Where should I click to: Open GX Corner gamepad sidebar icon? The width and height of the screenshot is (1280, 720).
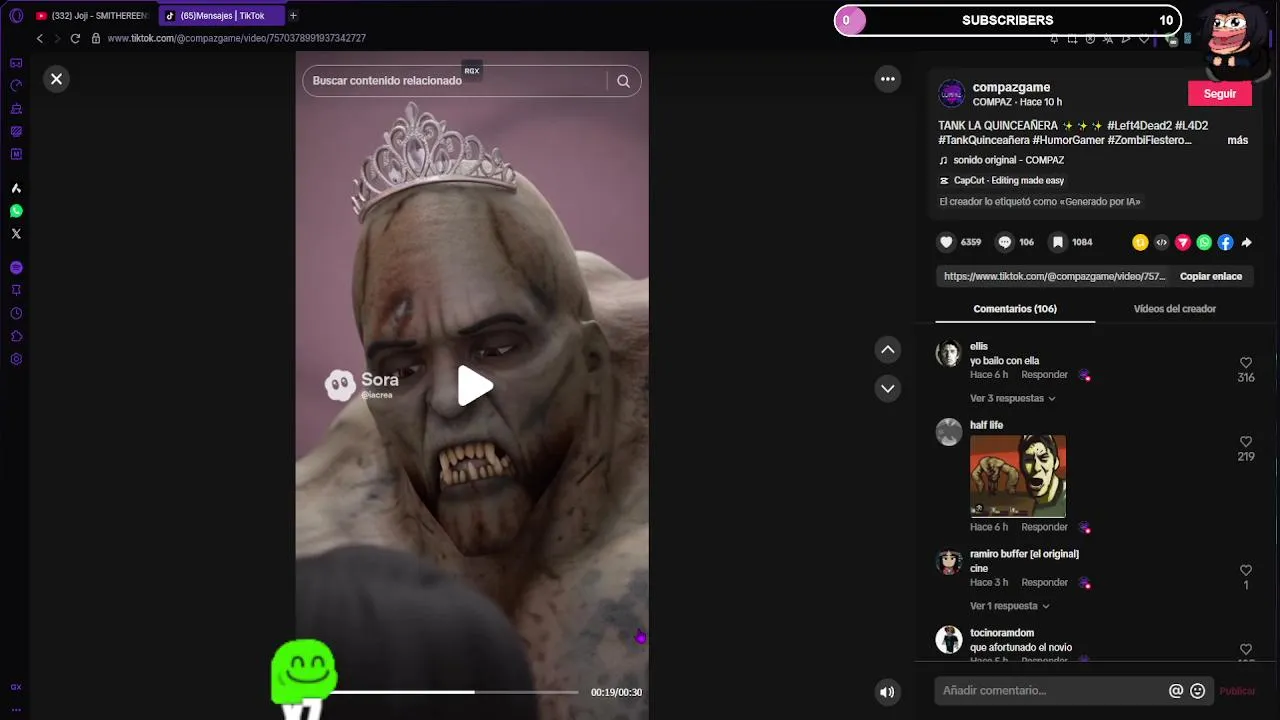click(16, 63)
